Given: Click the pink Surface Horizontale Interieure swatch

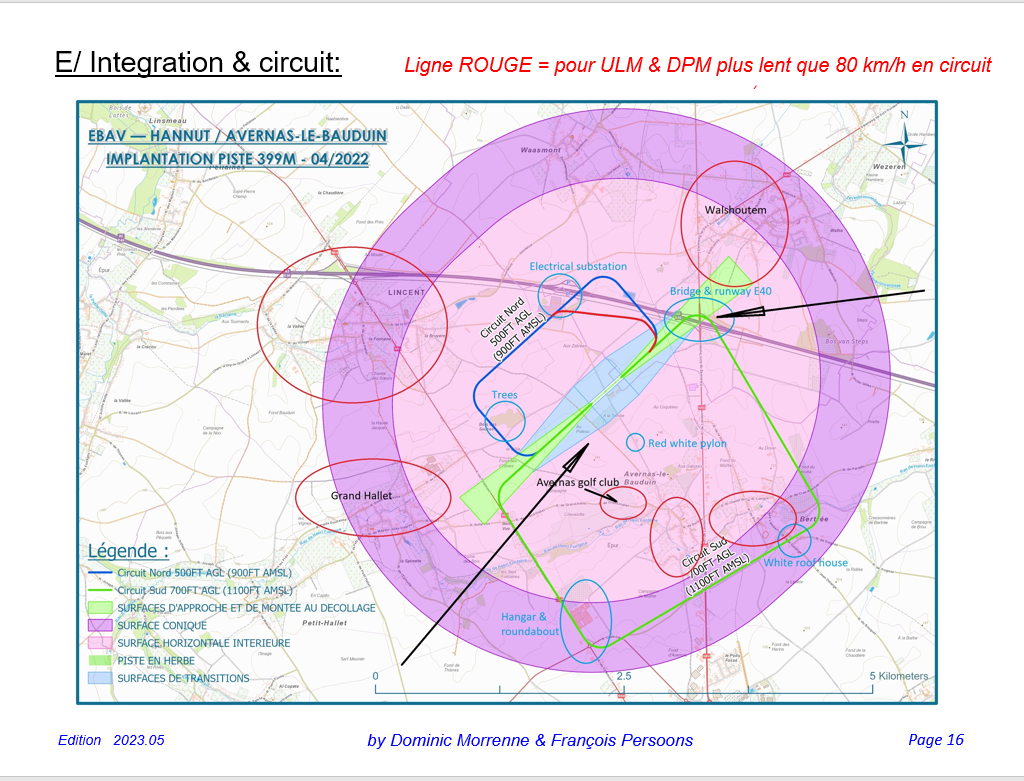Looking at the screenshot, I should click(100, 643).
